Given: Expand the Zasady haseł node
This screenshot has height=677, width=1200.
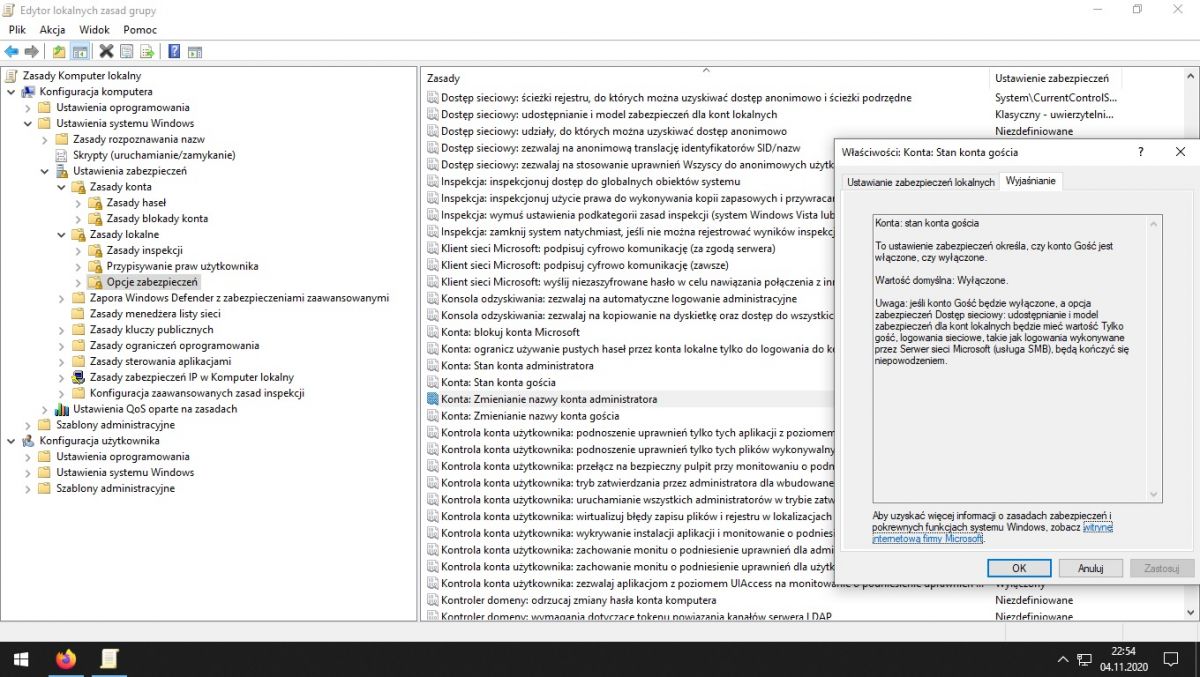Looking at the screenshot, I should point(78,203).
